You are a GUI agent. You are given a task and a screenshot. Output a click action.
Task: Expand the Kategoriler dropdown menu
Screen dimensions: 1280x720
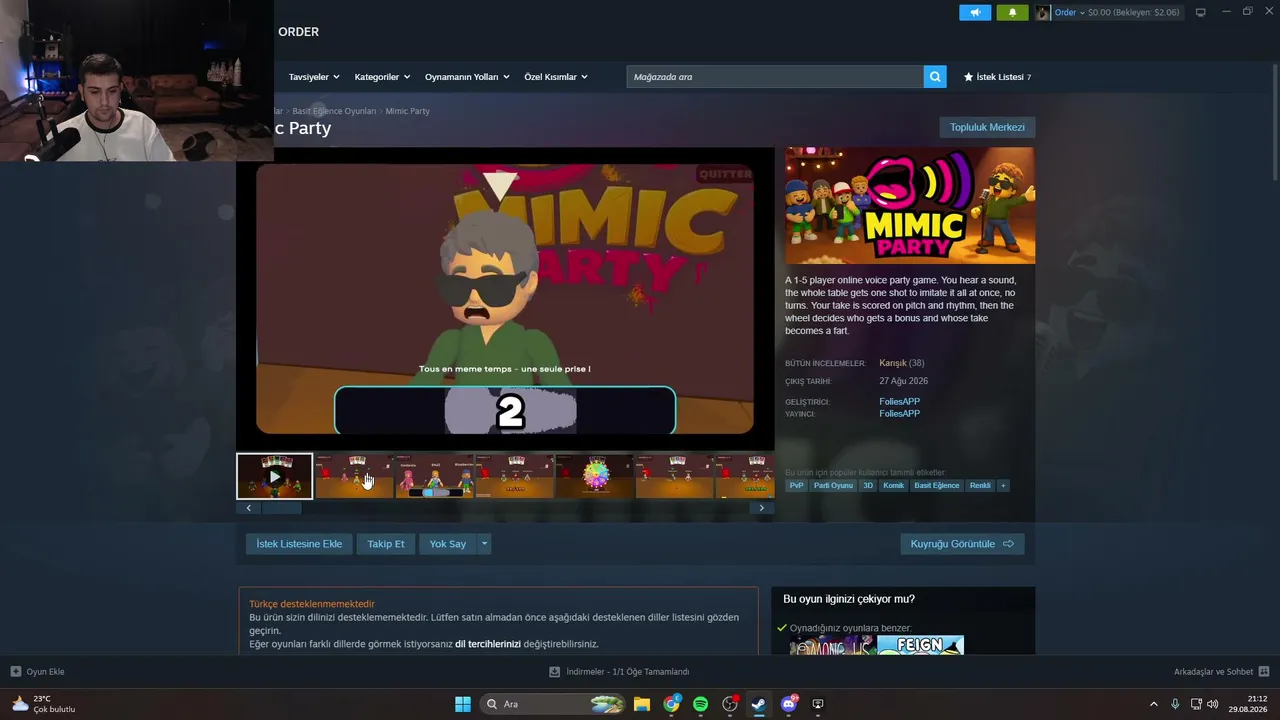pos(382,77)
